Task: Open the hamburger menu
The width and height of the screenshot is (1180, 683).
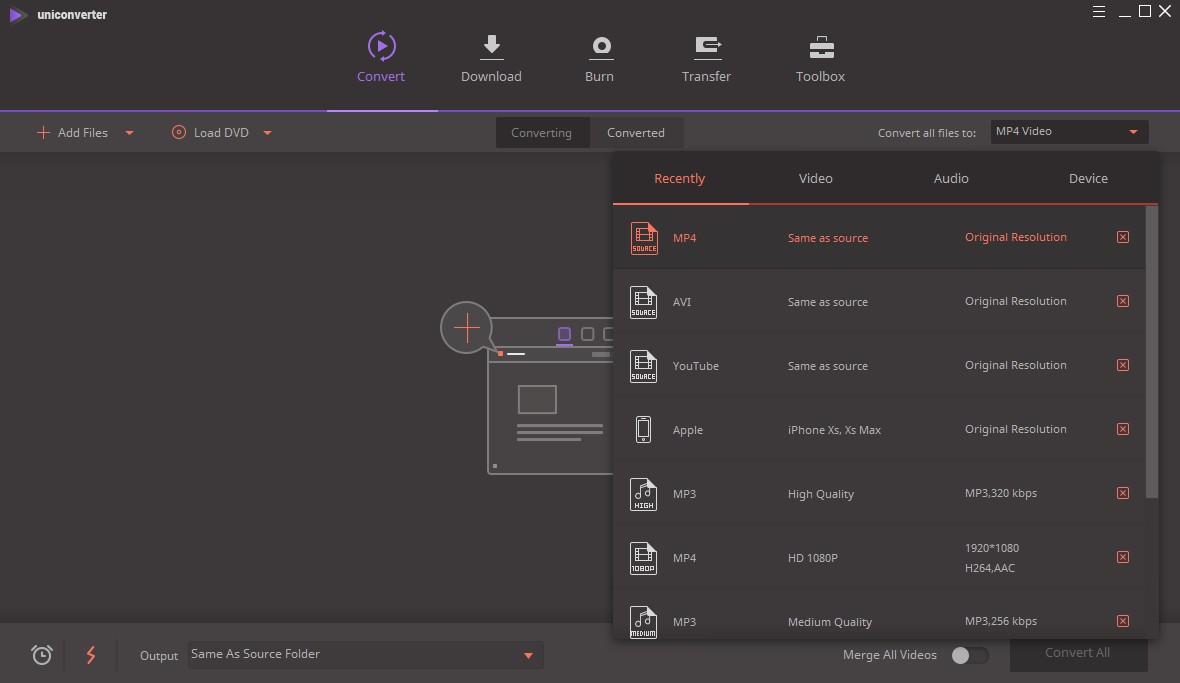Action: [1098, 12]
